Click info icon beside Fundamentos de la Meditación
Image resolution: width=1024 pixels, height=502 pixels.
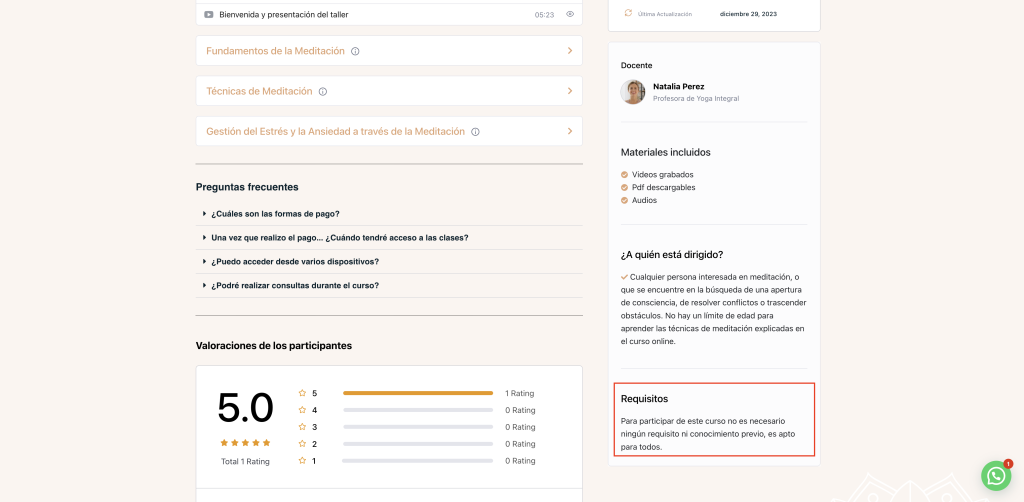(355, 51)
